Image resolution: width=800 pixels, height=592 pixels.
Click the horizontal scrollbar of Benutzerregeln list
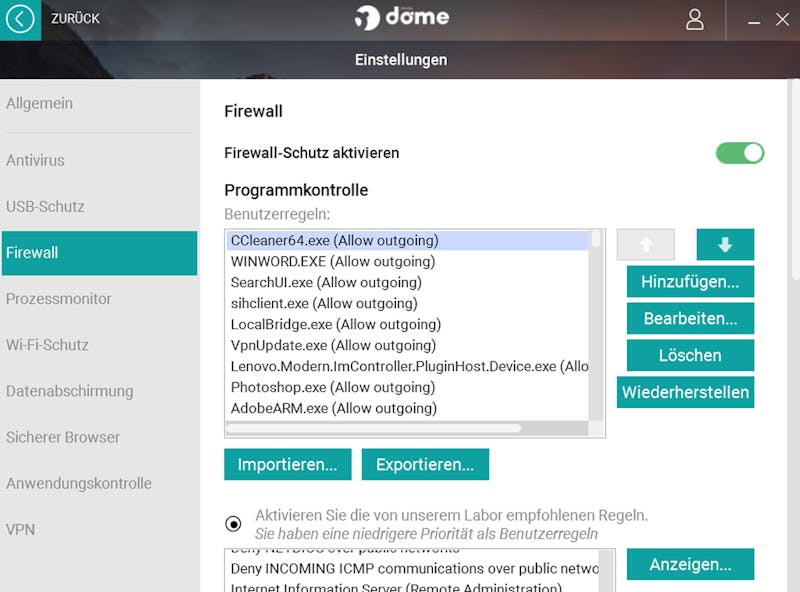[407, 428]
